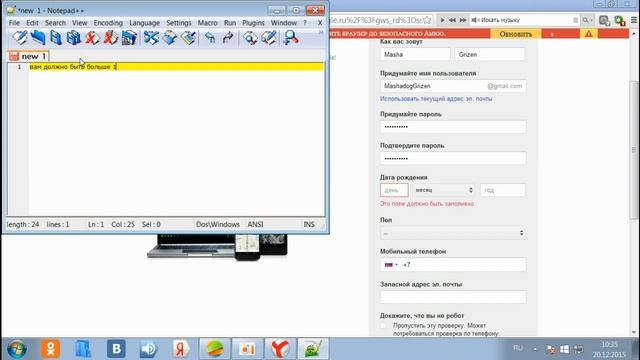Click the Redo arrow icon
640x360 pixels.
228,38
